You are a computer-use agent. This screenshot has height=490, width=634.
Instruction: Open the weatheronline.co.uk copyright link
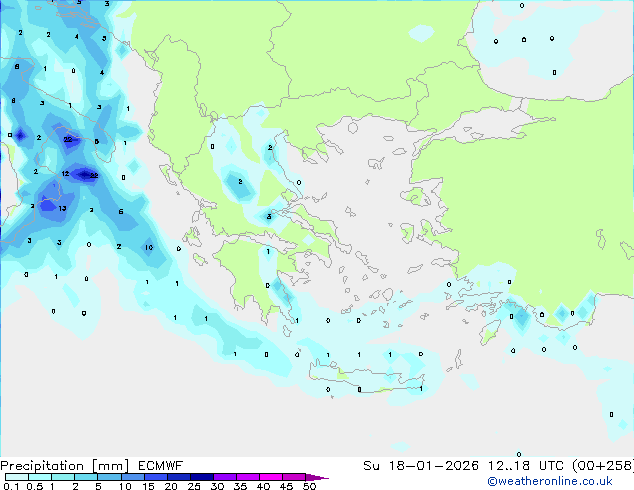point(550,481)
